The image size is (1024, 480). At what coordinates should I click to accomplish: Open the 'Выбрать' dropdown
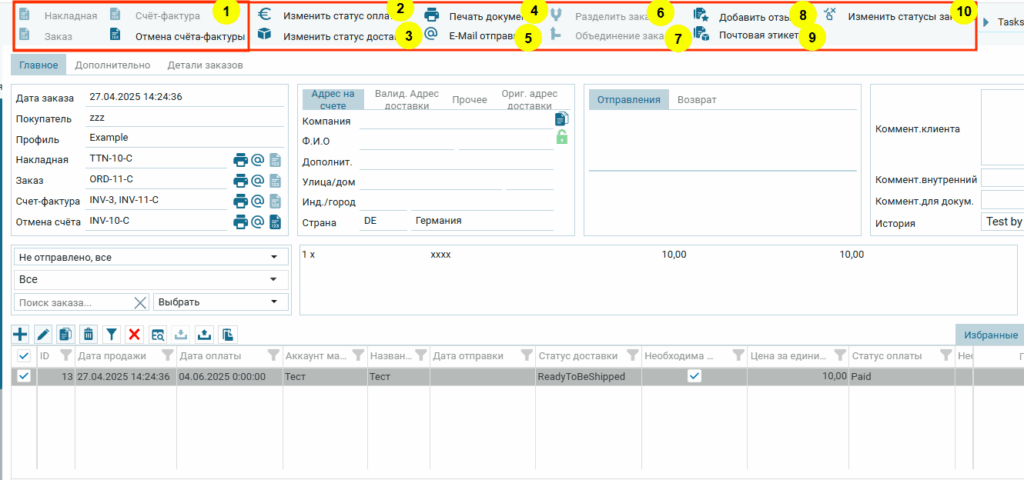coord(220,302)
